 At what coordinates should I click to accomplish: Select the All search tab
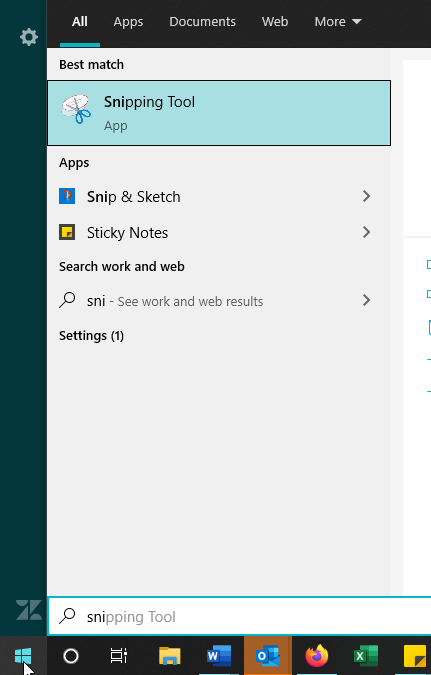tap(80, 22)
